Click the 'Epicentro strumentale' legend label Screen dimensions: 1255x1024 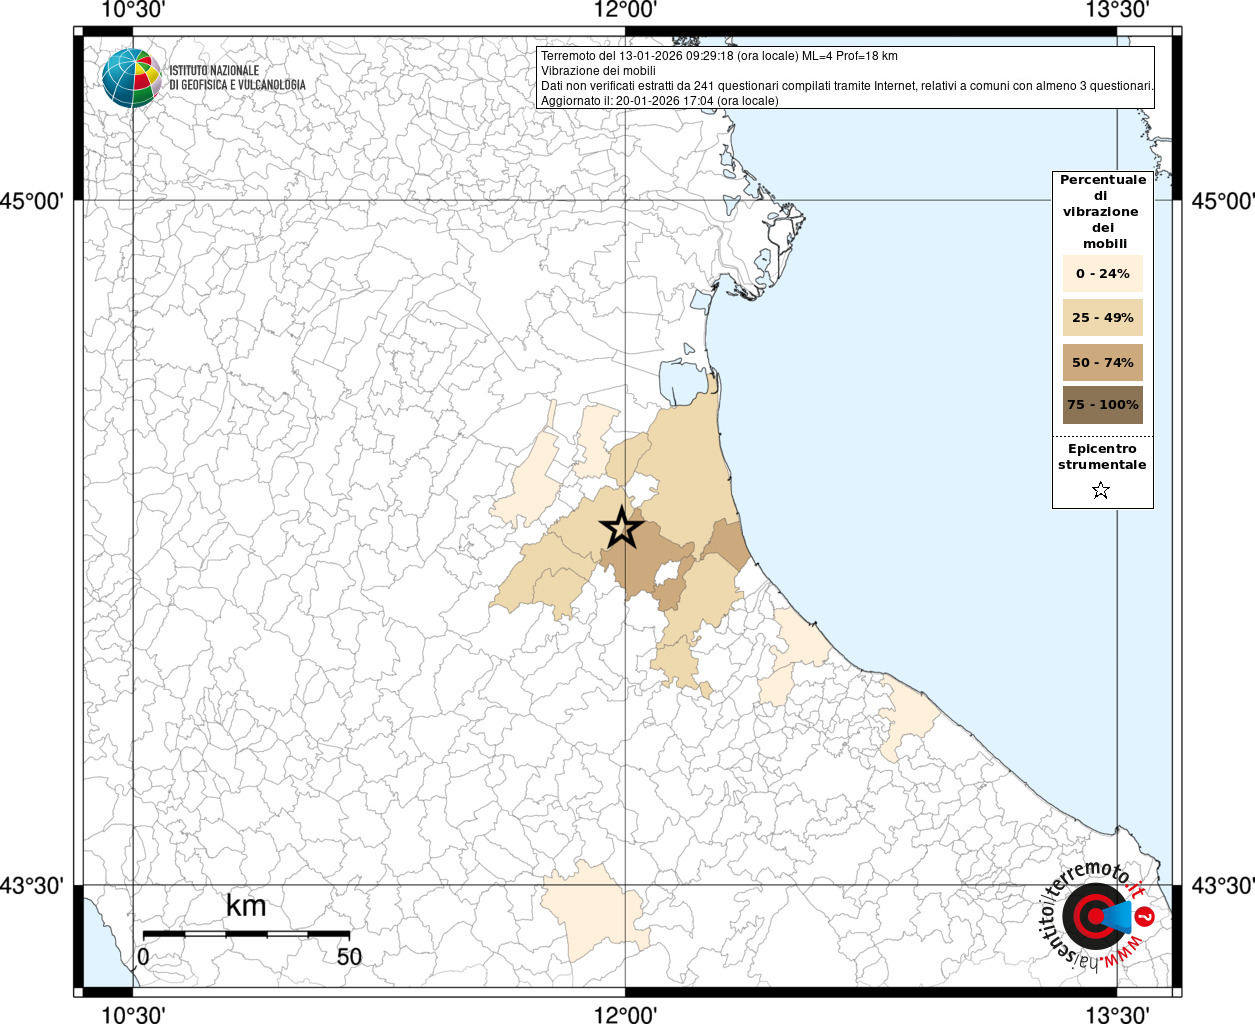click(1102, 457)
